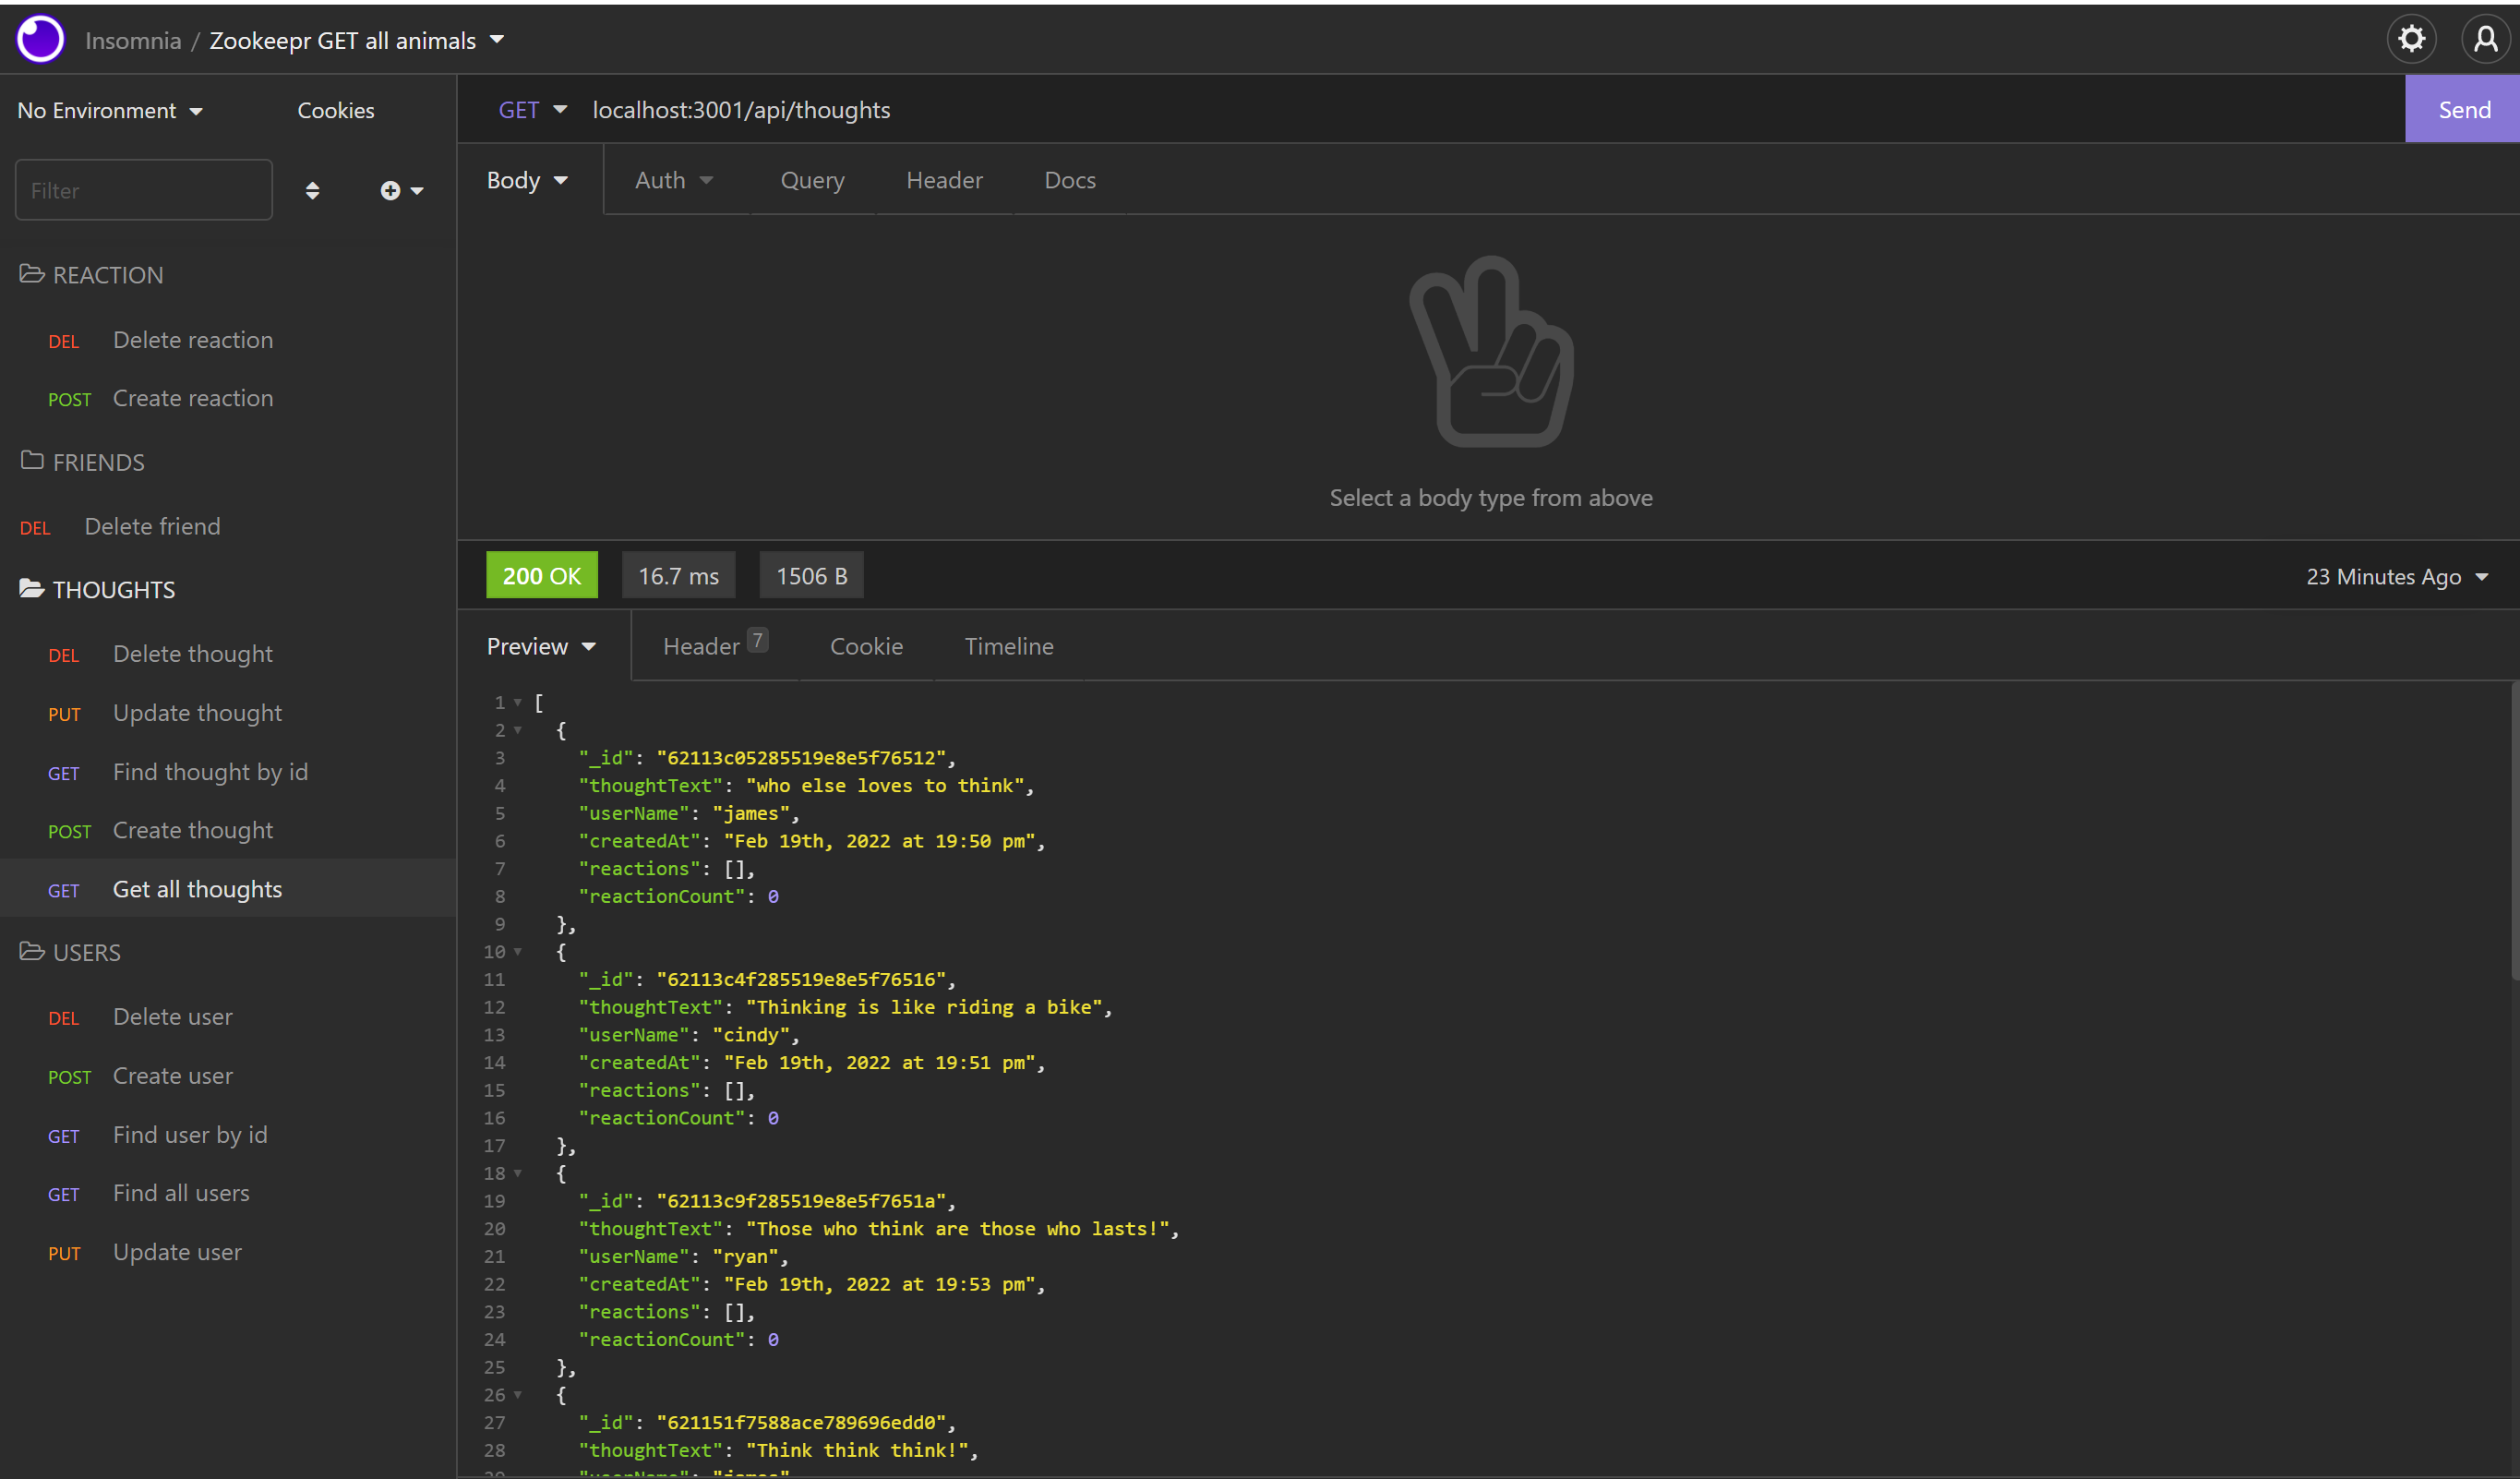Select the Delete friend request
Viewport: 2520px width, 1479px height.
[228, 526]
